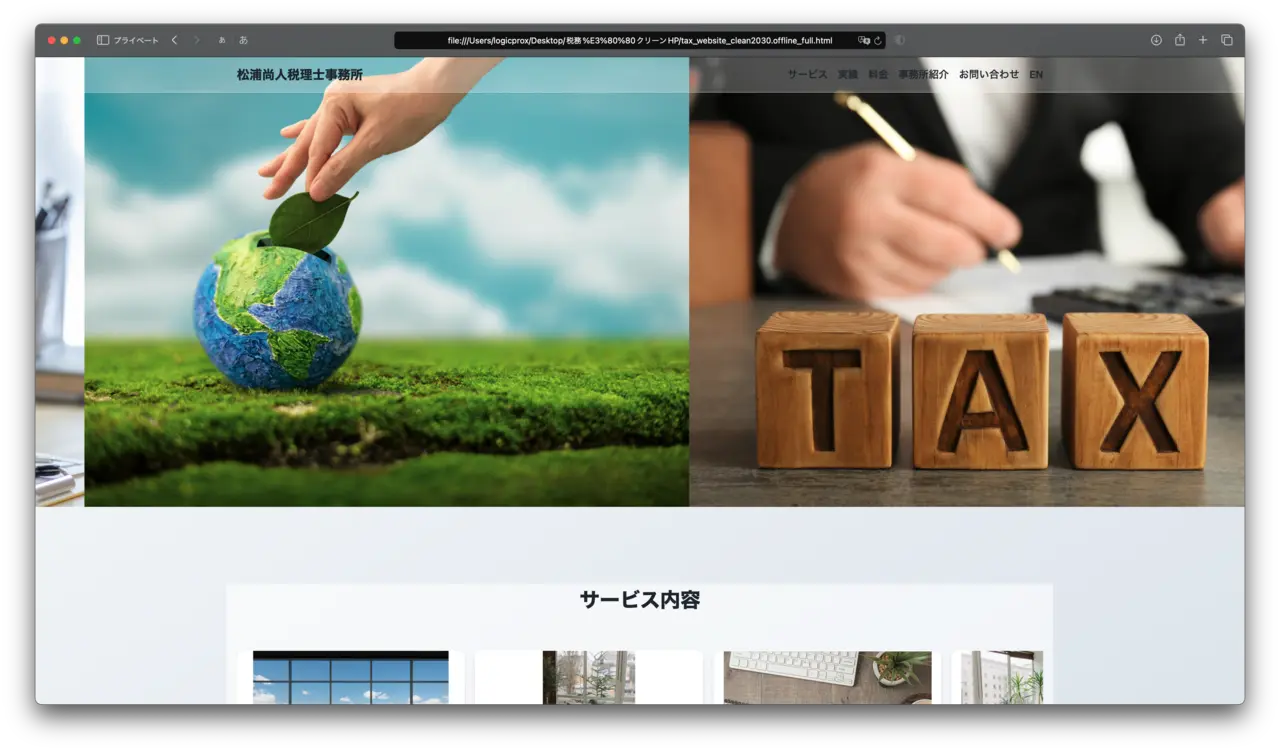Open 事務所紹介 from the site navigation
This screenshot has height=751, width=1280.
923,74
